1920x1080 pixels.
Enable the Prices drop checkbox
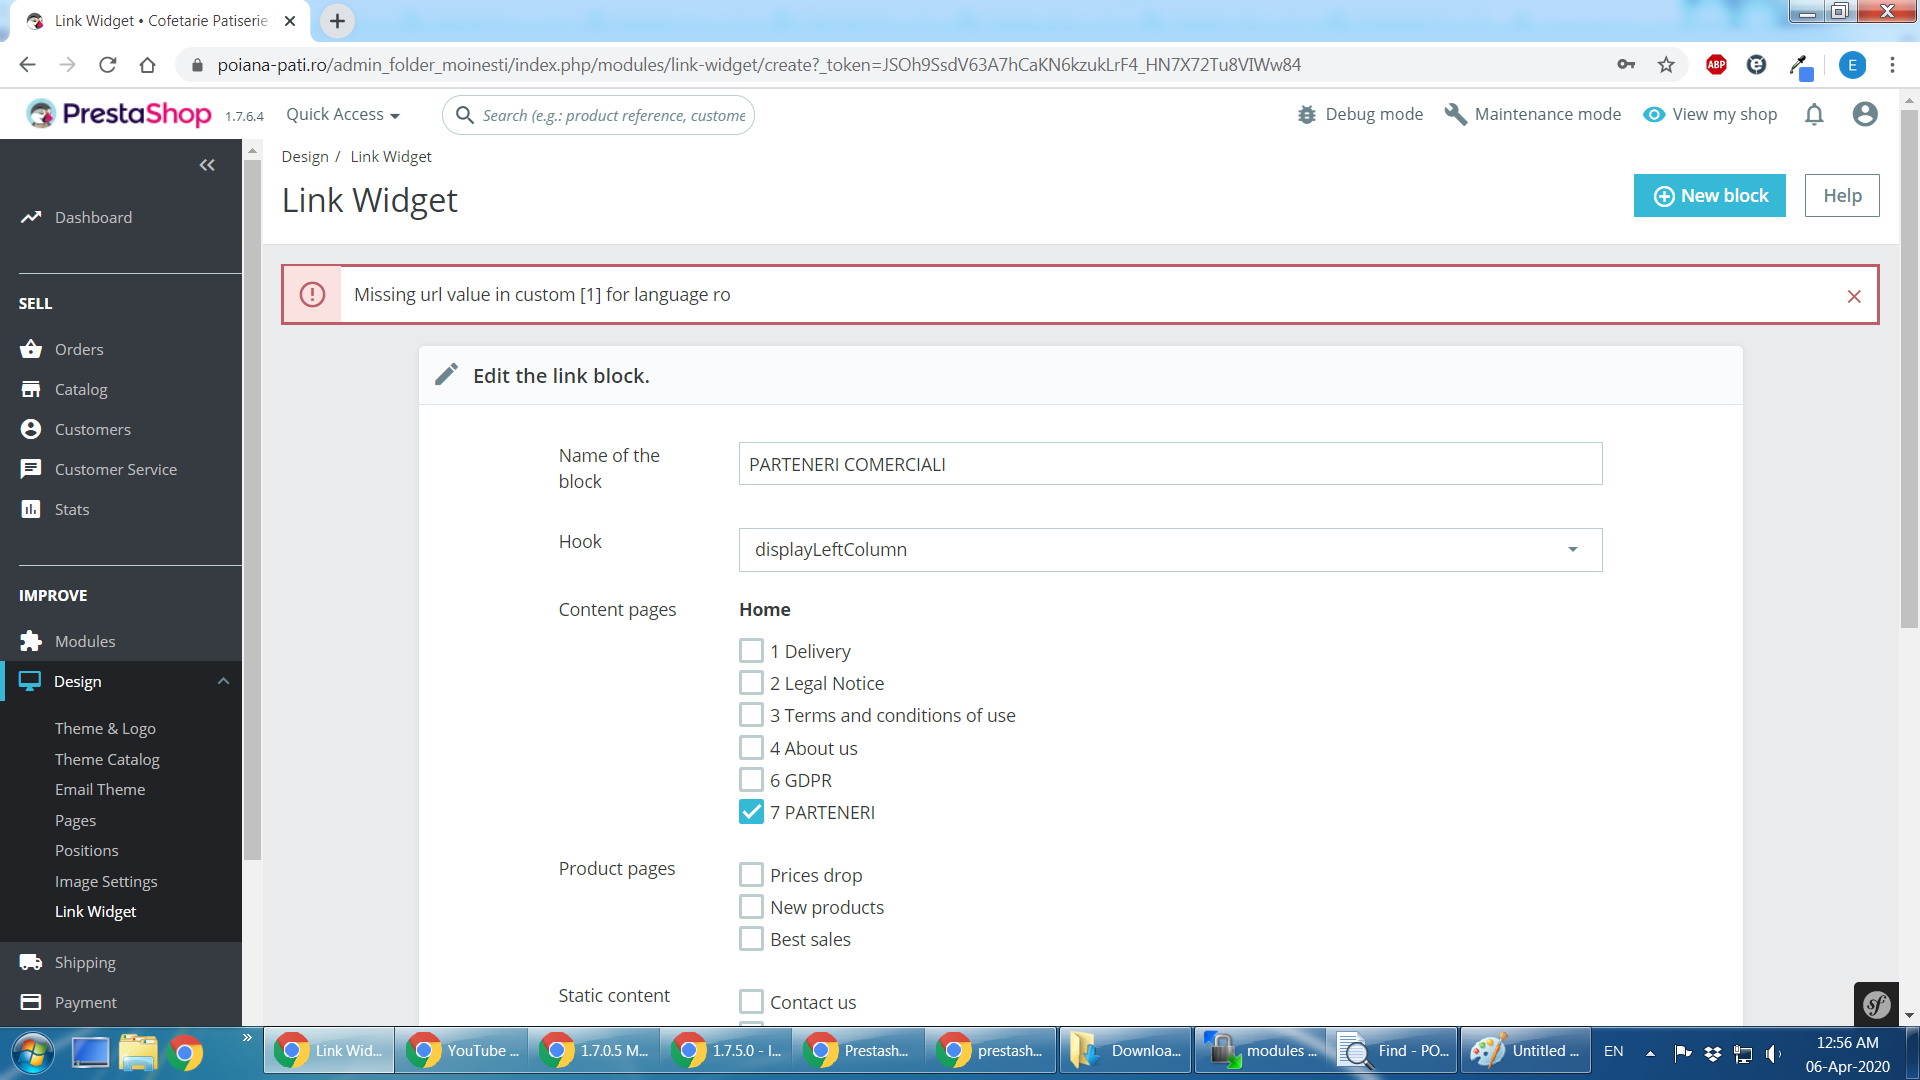tap(751, 875)
